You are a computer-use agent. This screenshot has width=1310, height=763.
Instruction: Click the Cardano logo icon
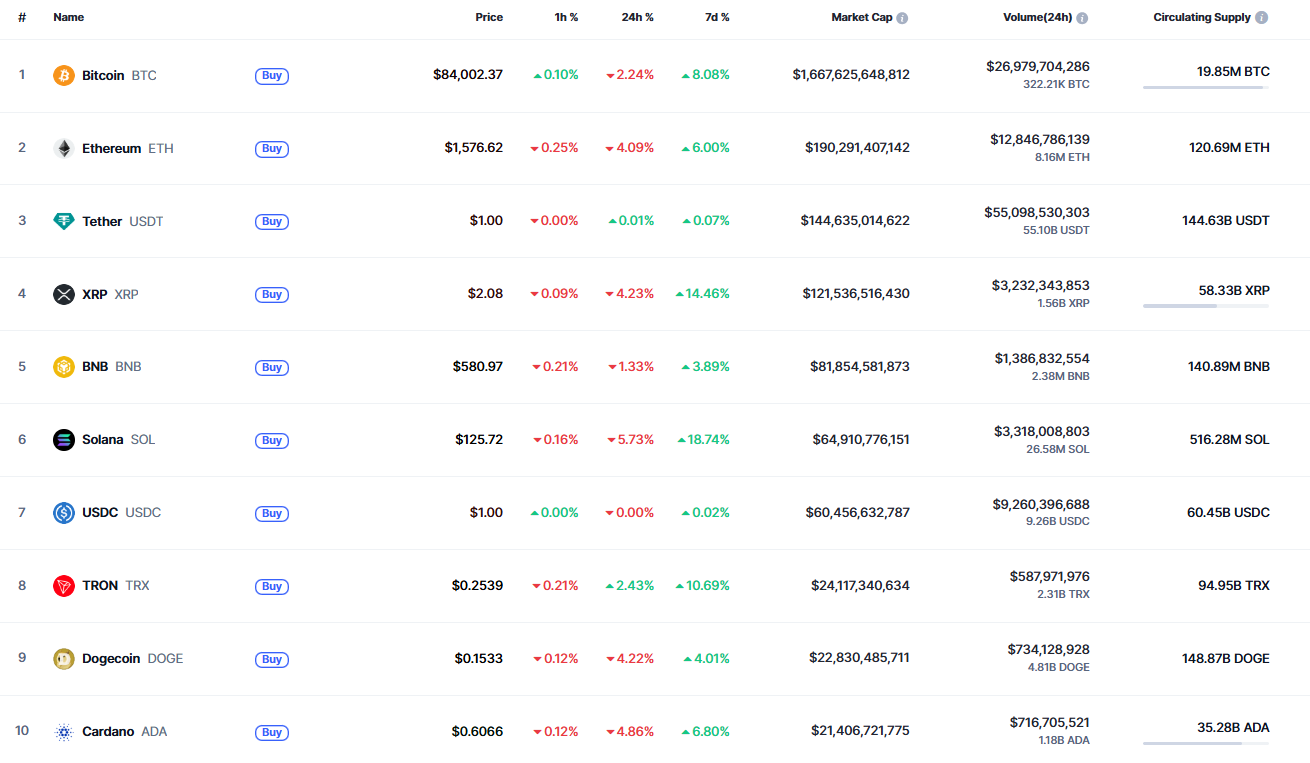64,732
